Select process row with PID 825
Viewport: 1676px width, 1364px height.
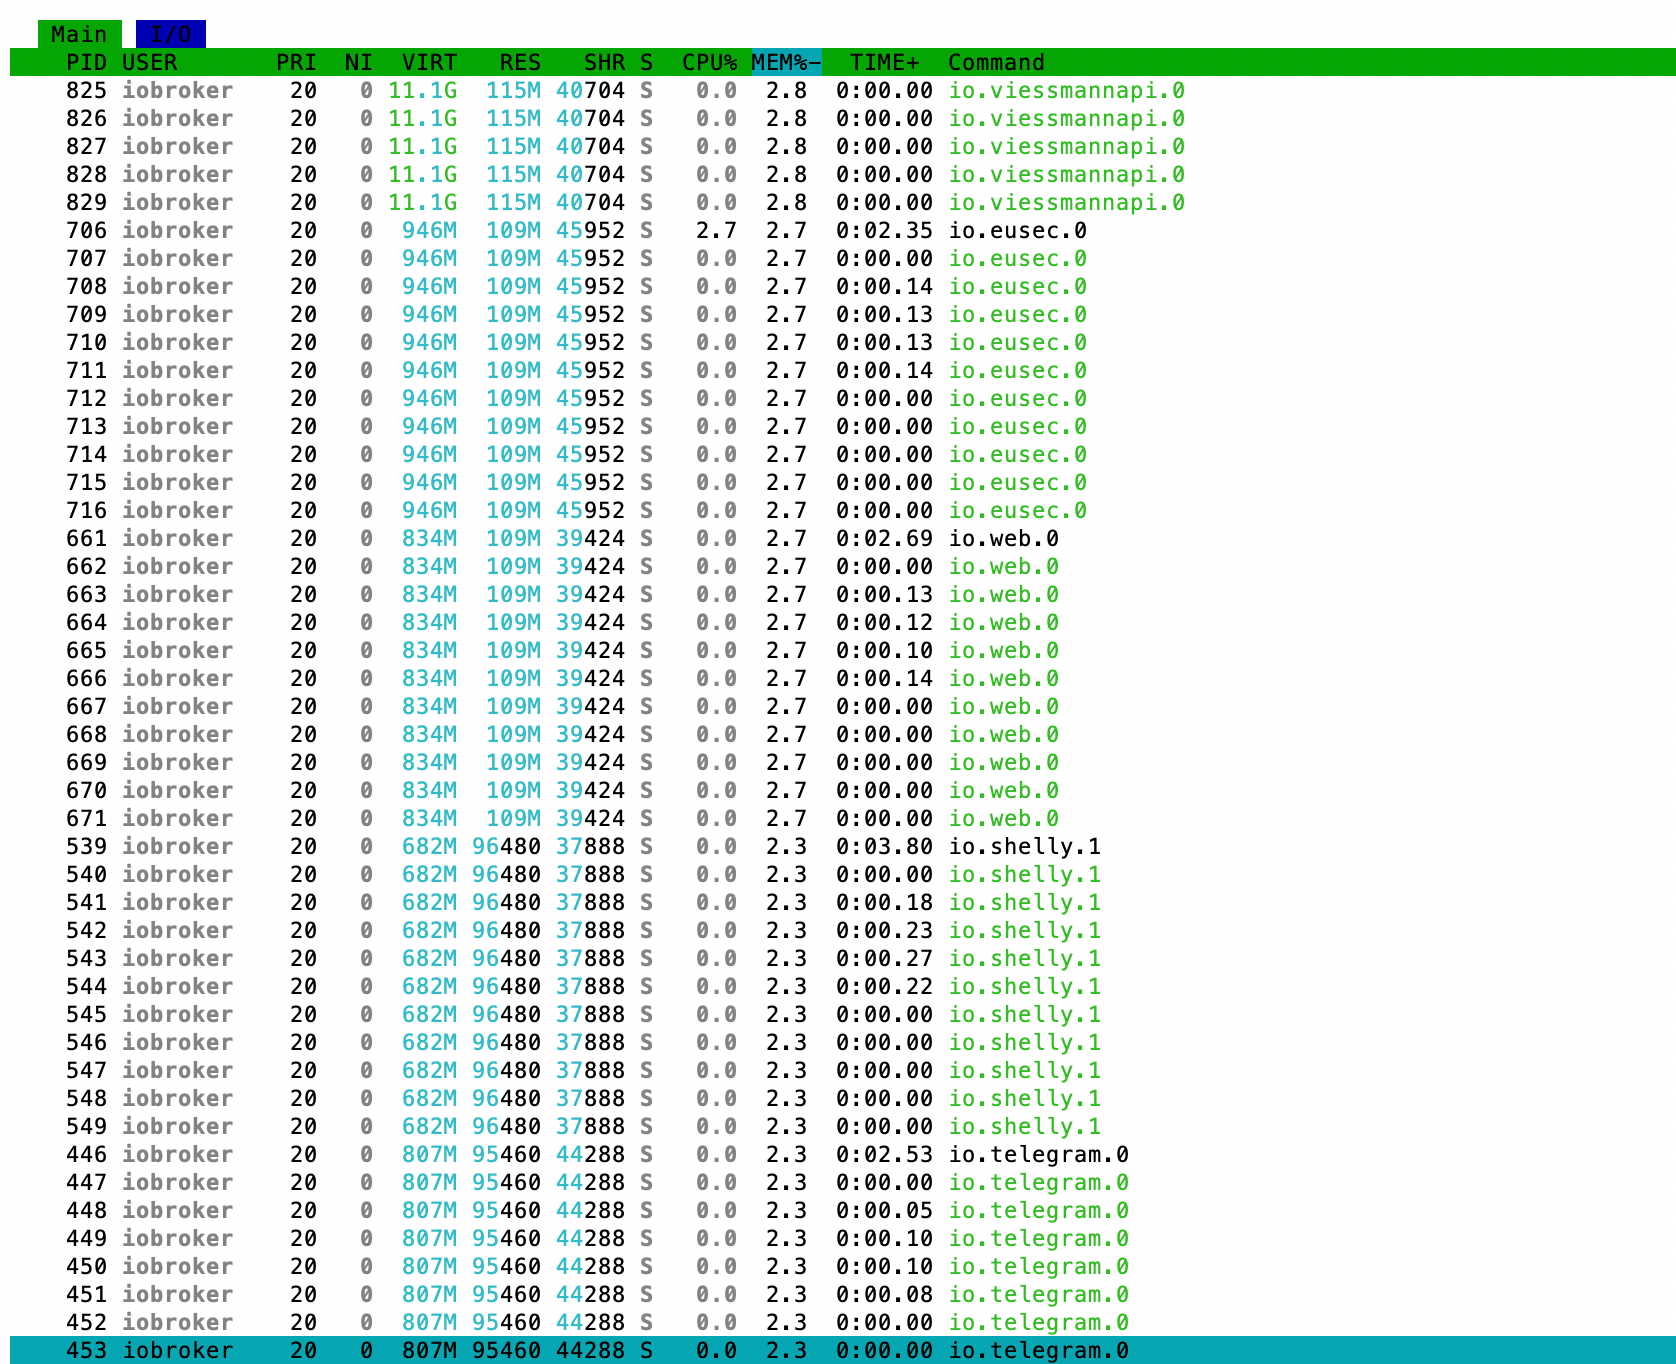[x=842, y=90]
